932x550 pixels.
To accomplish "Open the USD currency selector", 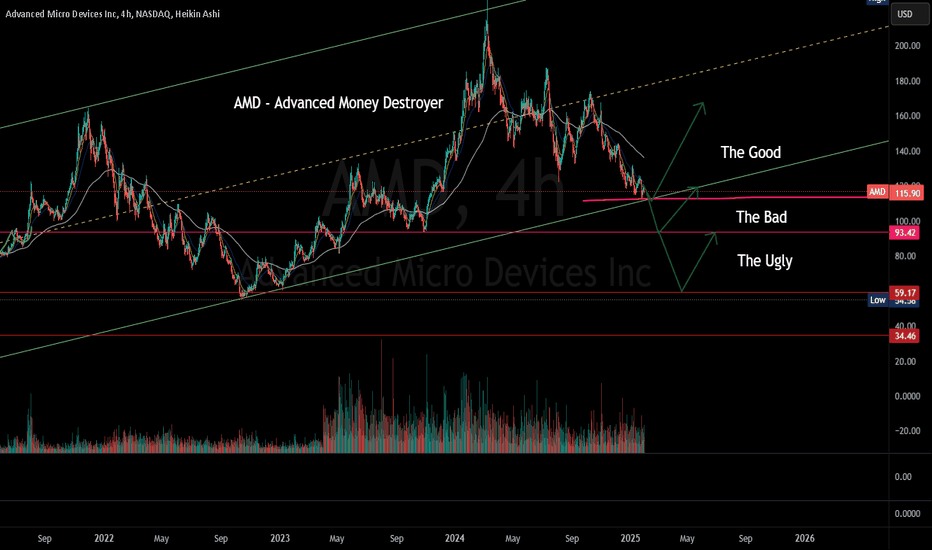I will (909, 14).
